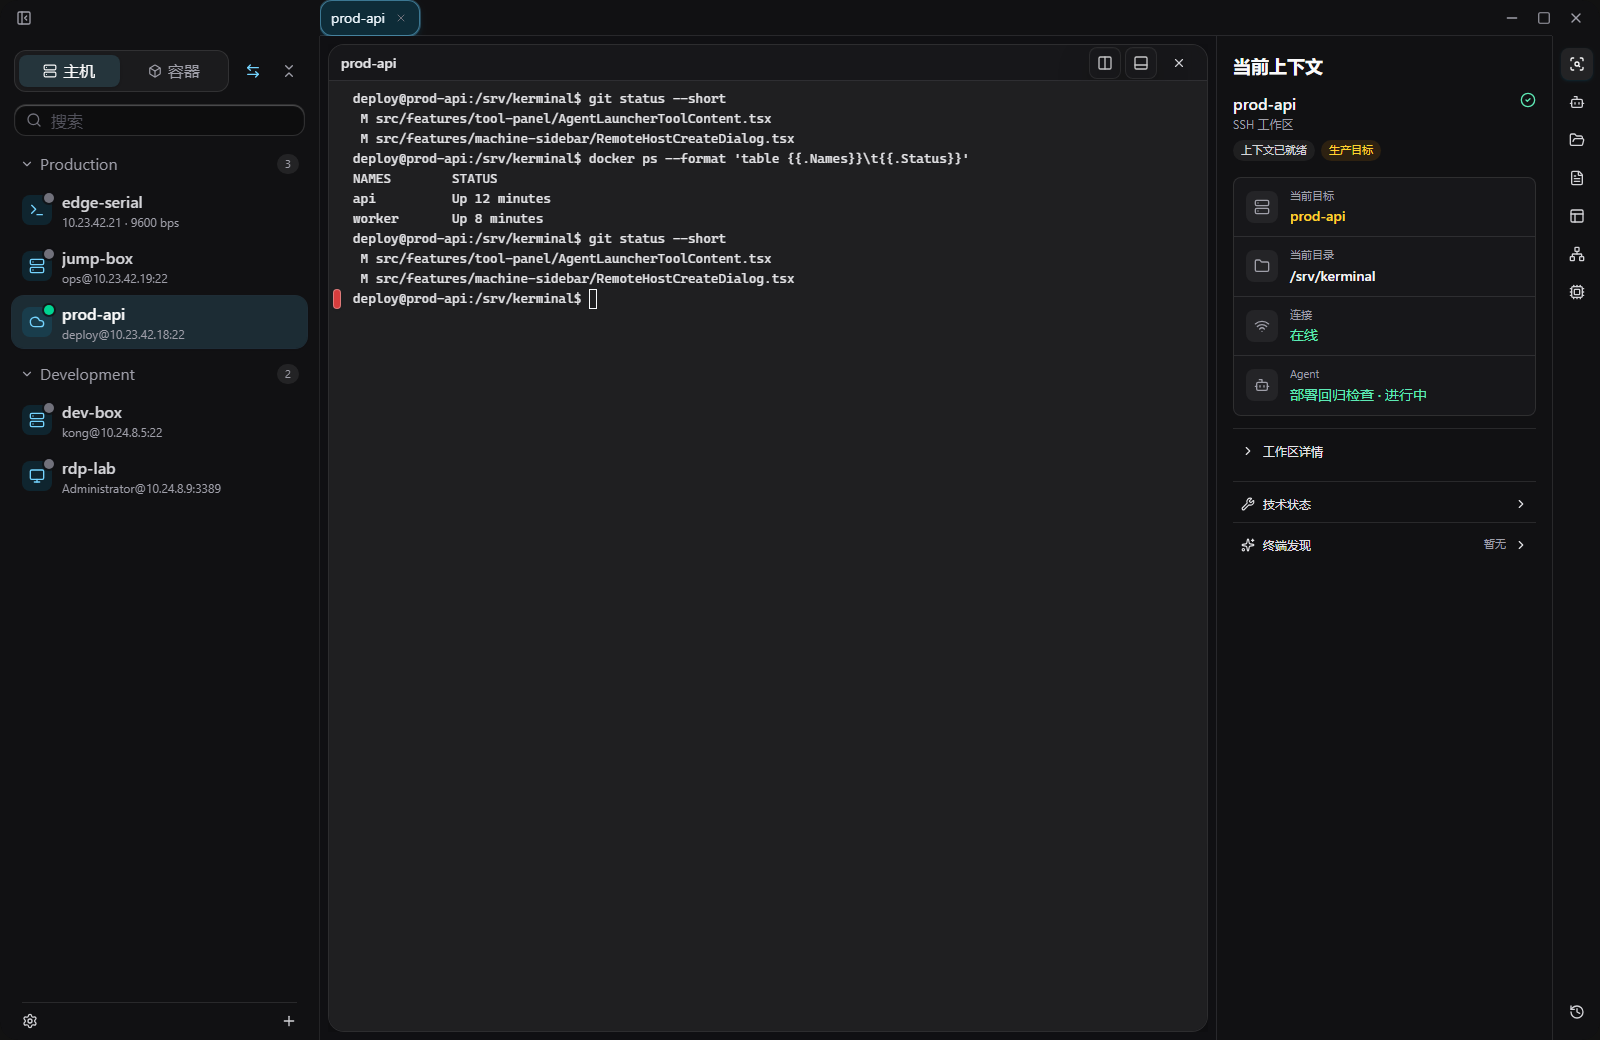Click the 当前目标 prod-api row
The image size is (1600, 1040).
(1384, 207)
